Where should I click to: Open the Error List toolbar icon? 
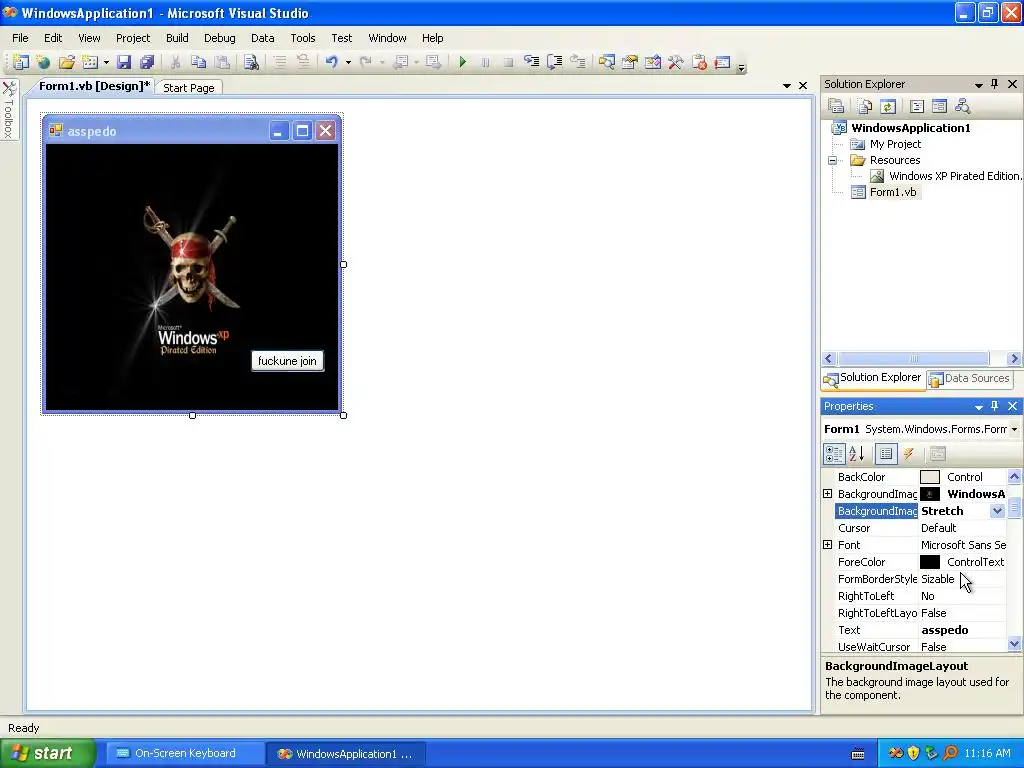point(699,62)
